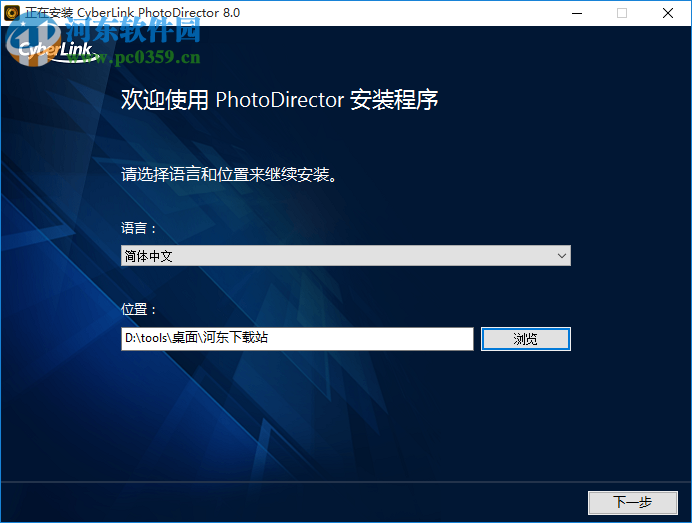Click the 请选择语言和位置来继续安装 instruction text

[229, 175]
